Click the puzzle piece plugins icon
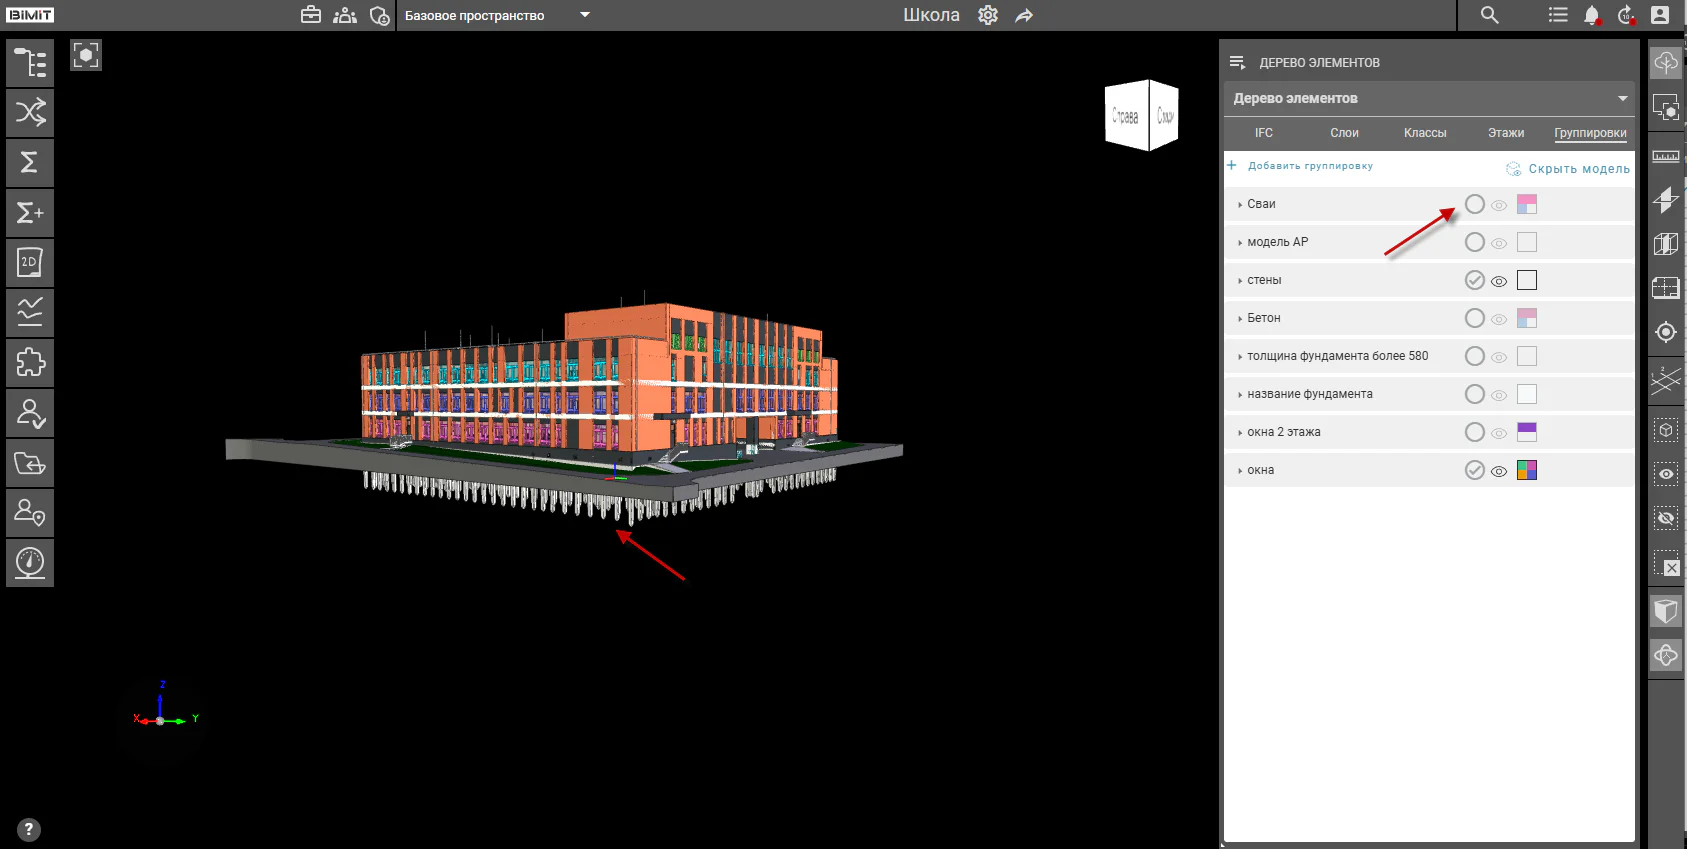 30,362
